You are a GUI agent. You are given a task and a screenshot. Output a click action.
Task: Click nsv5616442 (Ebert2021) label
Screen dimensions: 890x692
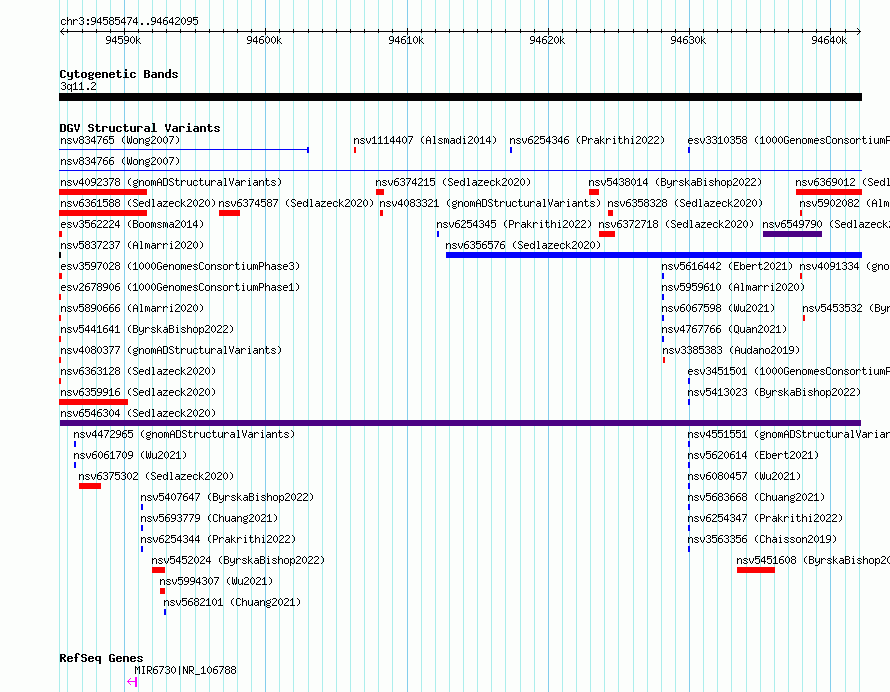pyautogui.click(x=727, y=266)
